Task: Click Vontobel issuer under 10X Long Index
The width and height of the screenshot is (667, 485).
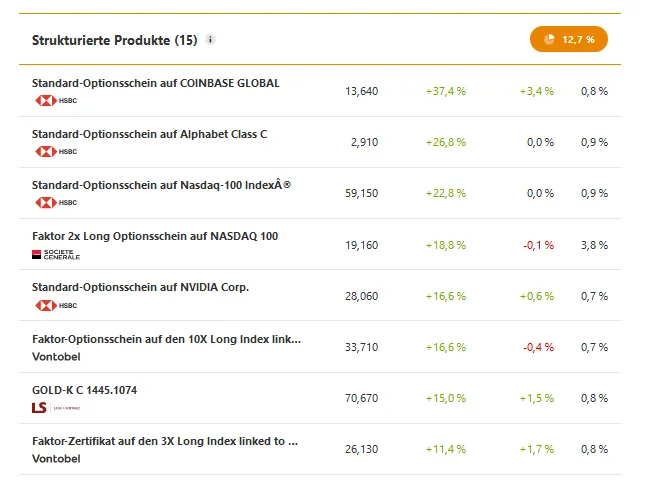Action: pyautogui.click(x=56, y=357)
